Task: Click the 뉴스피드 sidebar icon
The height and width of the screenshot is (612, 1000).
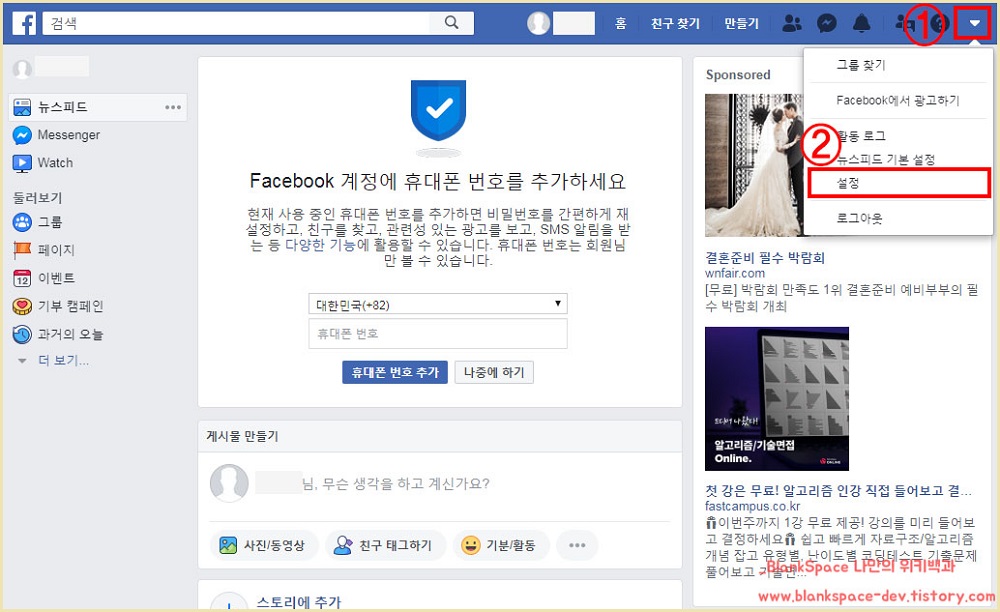Action: (x=22, y=107)
